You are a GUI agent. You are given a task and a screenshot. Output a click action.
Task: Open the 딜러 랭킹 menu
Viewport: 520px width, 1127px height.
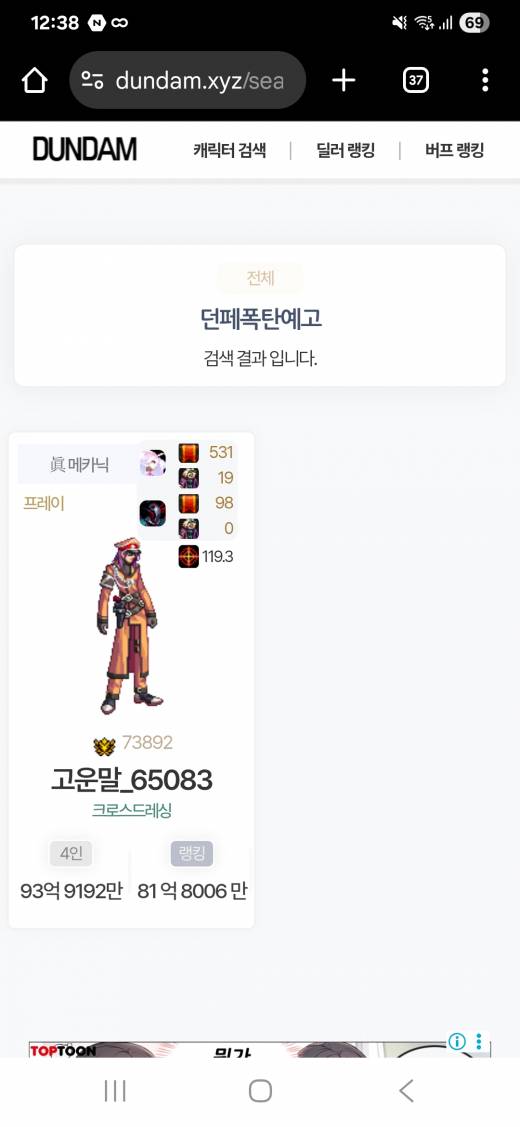point(345,150)
